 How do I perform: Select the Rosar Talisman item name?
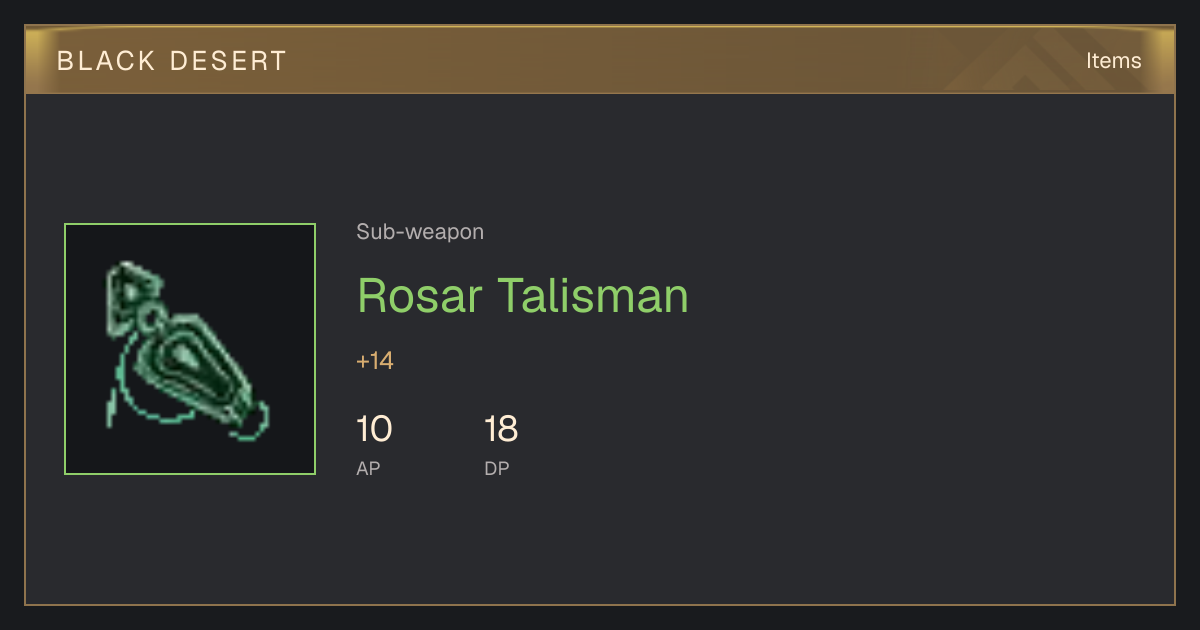pyautogui.click(x=523, y=295)
